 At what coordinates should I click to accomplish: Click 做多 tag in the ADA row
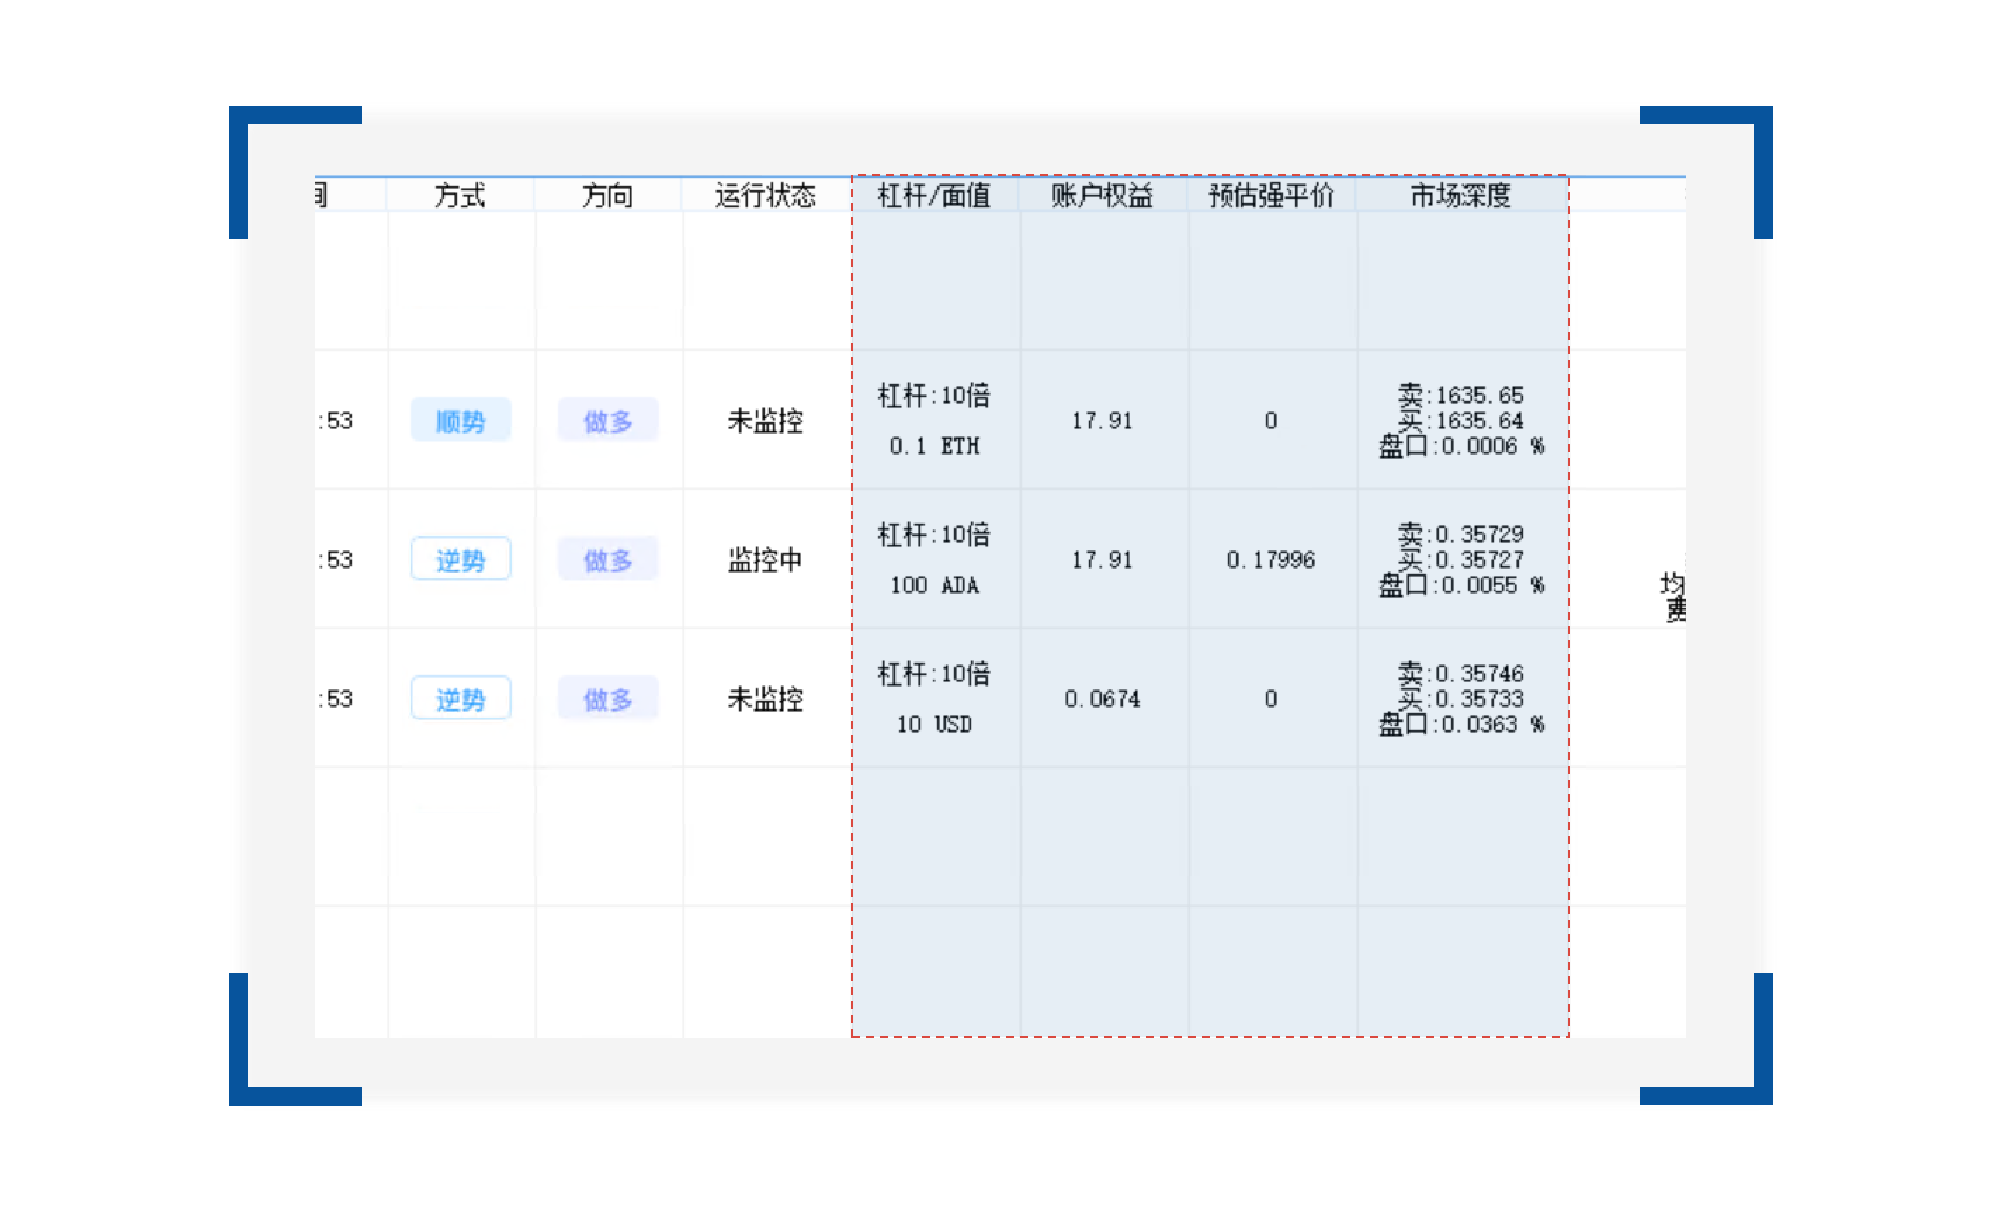click(x=608, y=560)
